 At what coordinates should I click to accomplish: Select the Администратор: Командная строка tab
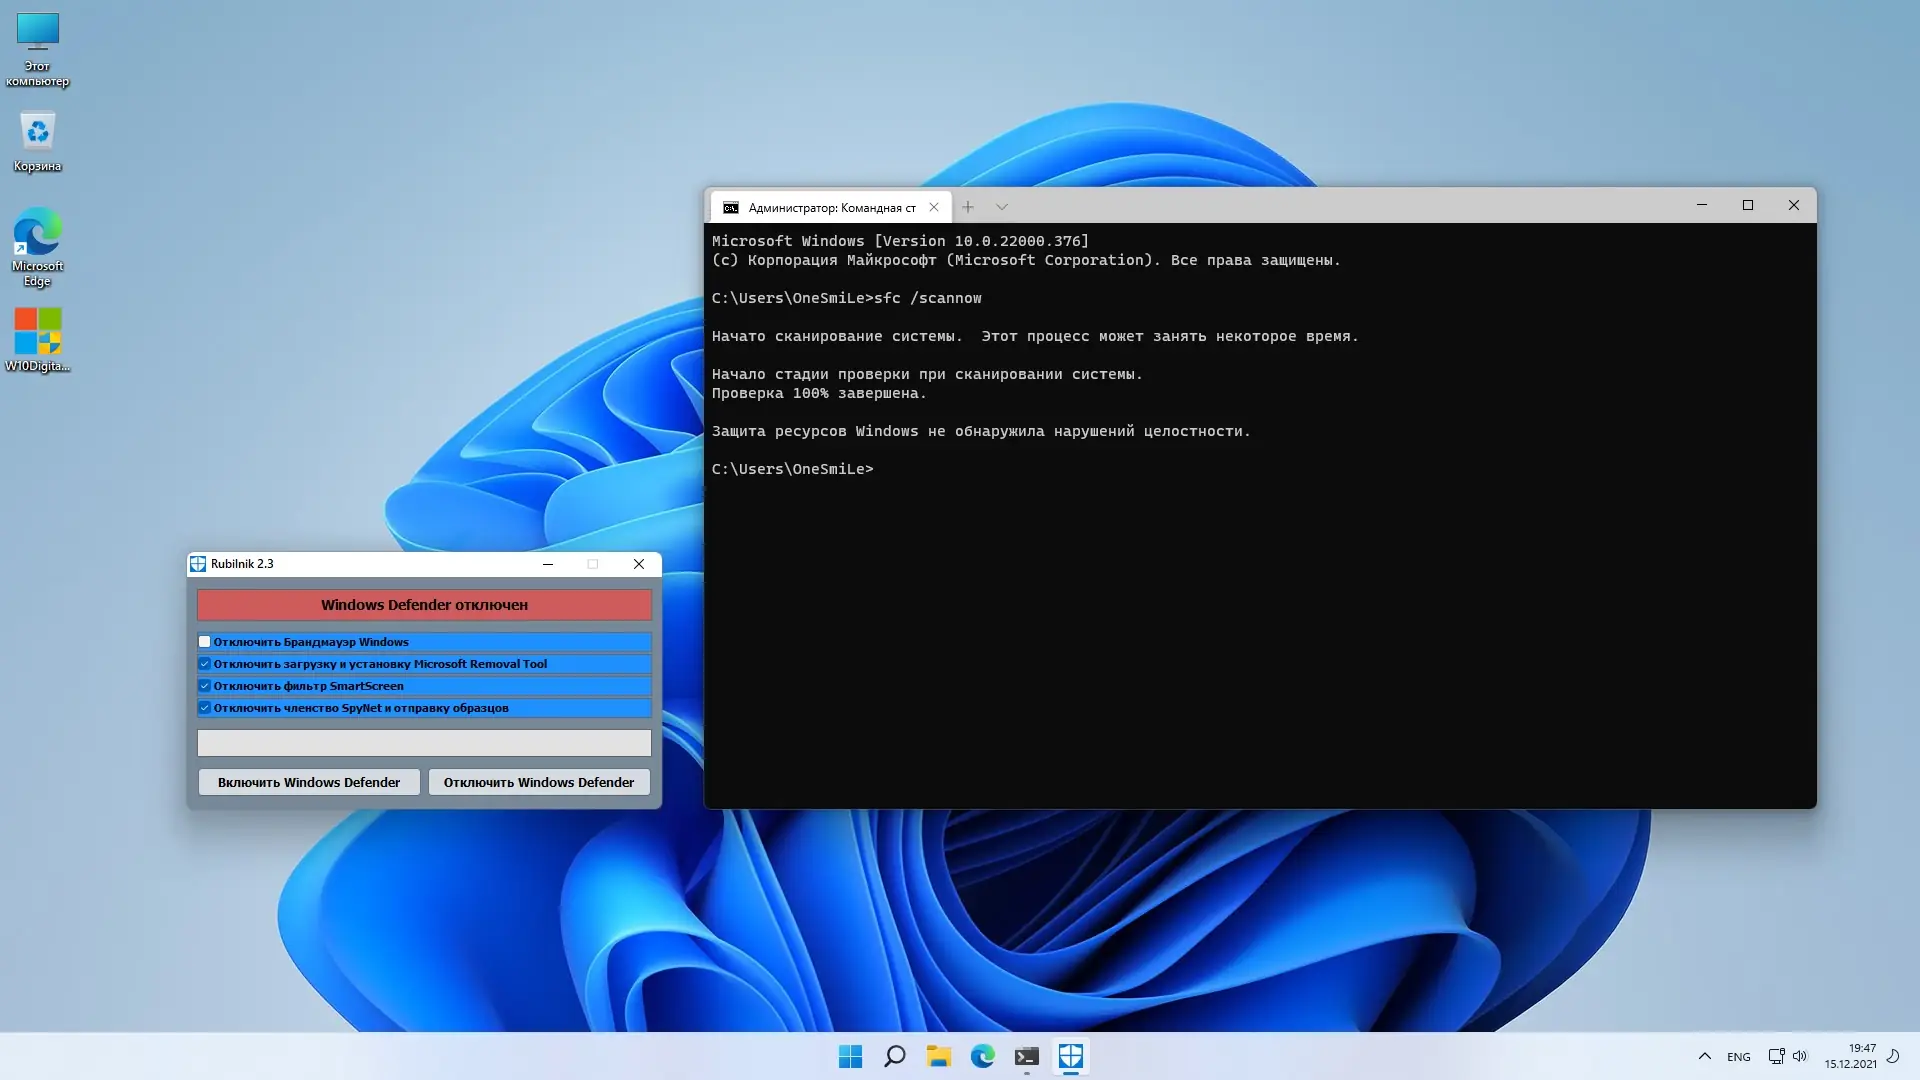830,207
